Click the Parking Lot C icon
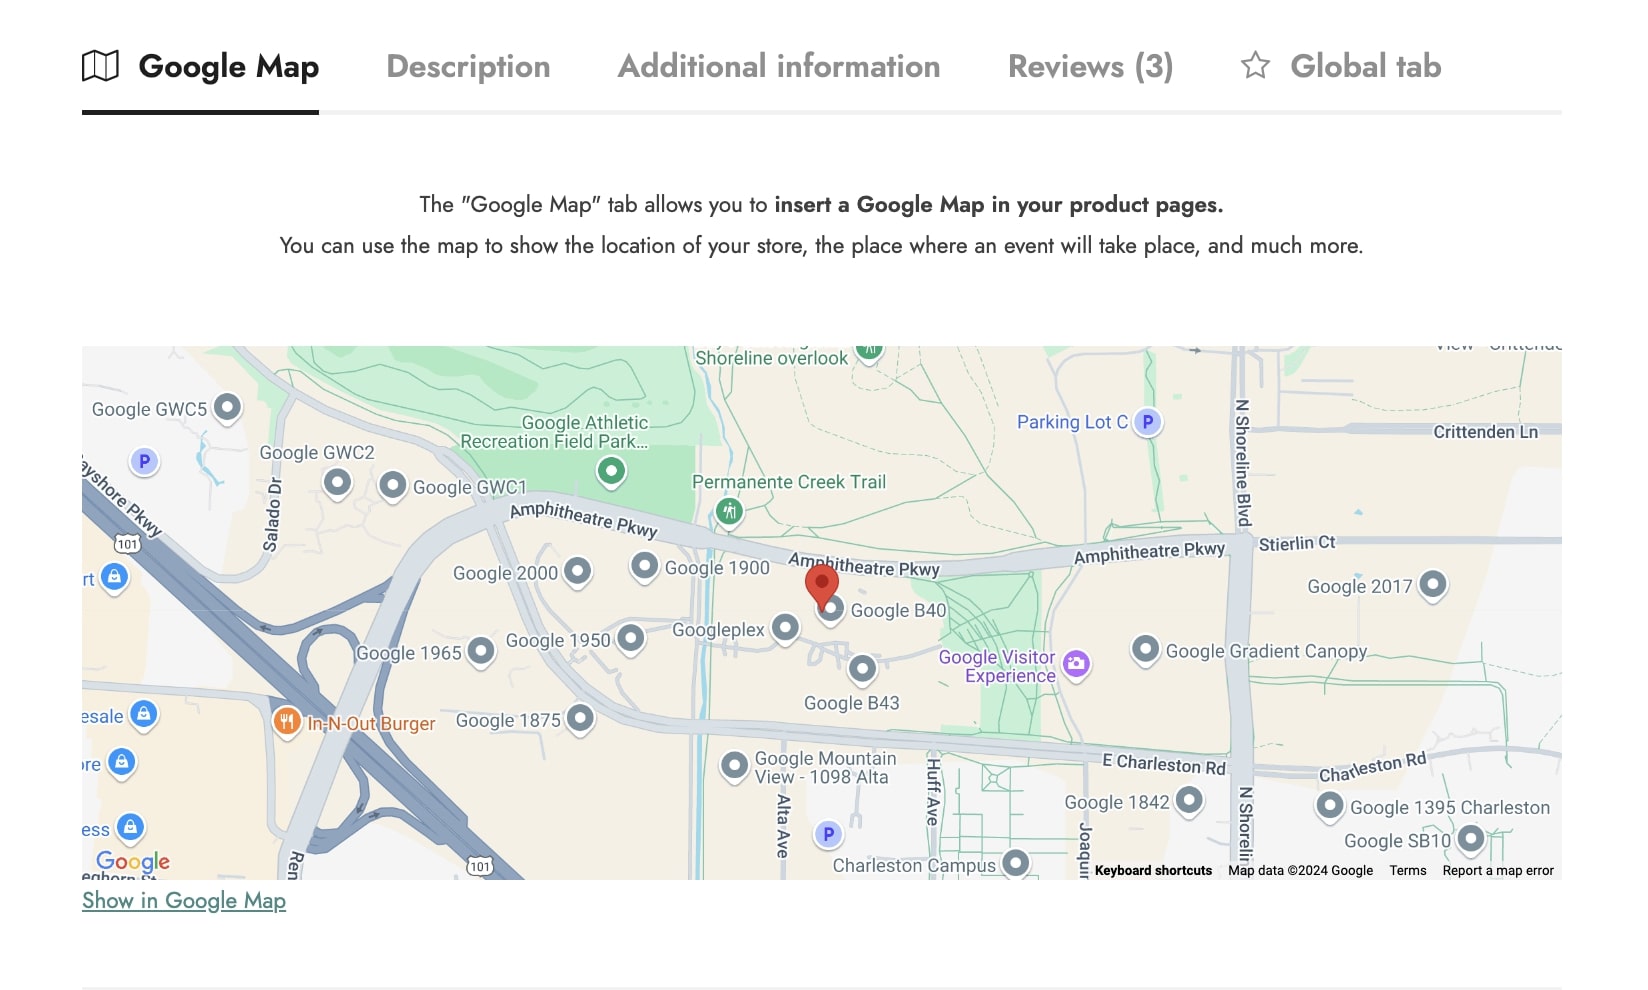Screen dimensions: 1648x990 (1148, 422)
